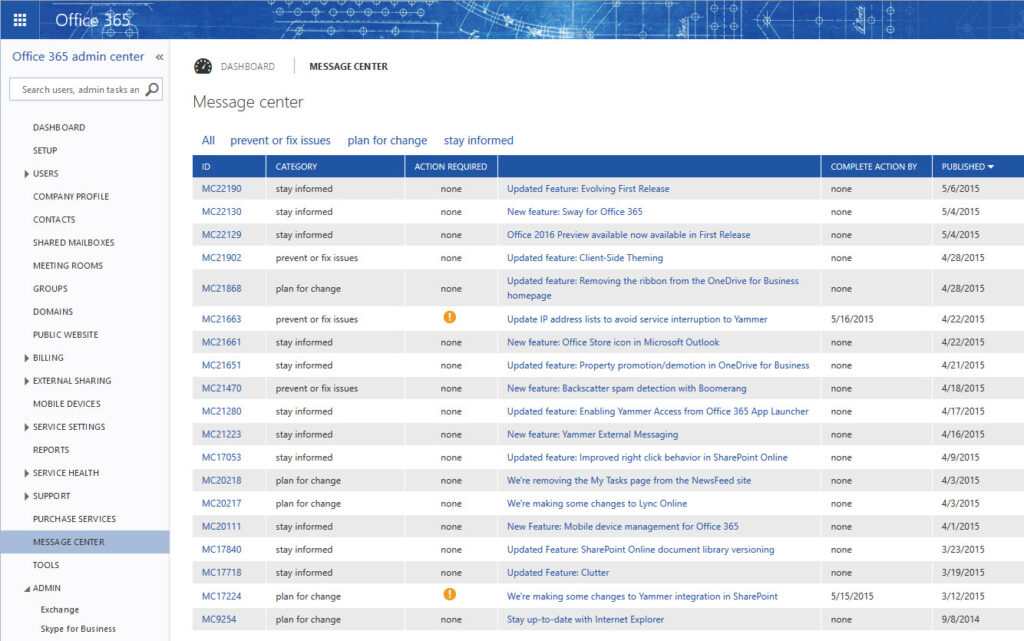Click the Action Required column header
This screenshot has width=1024, height=641.
tap(451, 166)
